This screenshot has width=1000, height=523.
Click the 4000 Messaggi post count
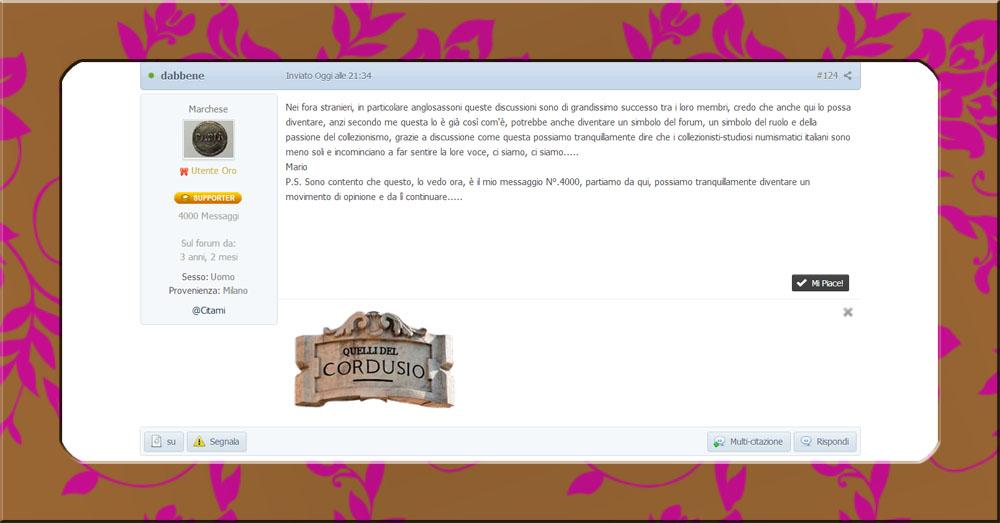pyautogui.click(x=208, y=216)
